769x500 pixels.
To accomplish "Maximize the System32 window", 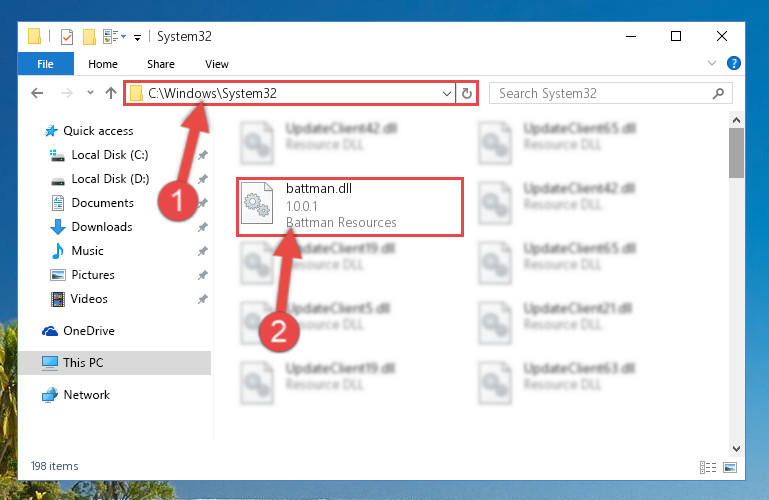I will pyautogui.click(x=676, y=36).
